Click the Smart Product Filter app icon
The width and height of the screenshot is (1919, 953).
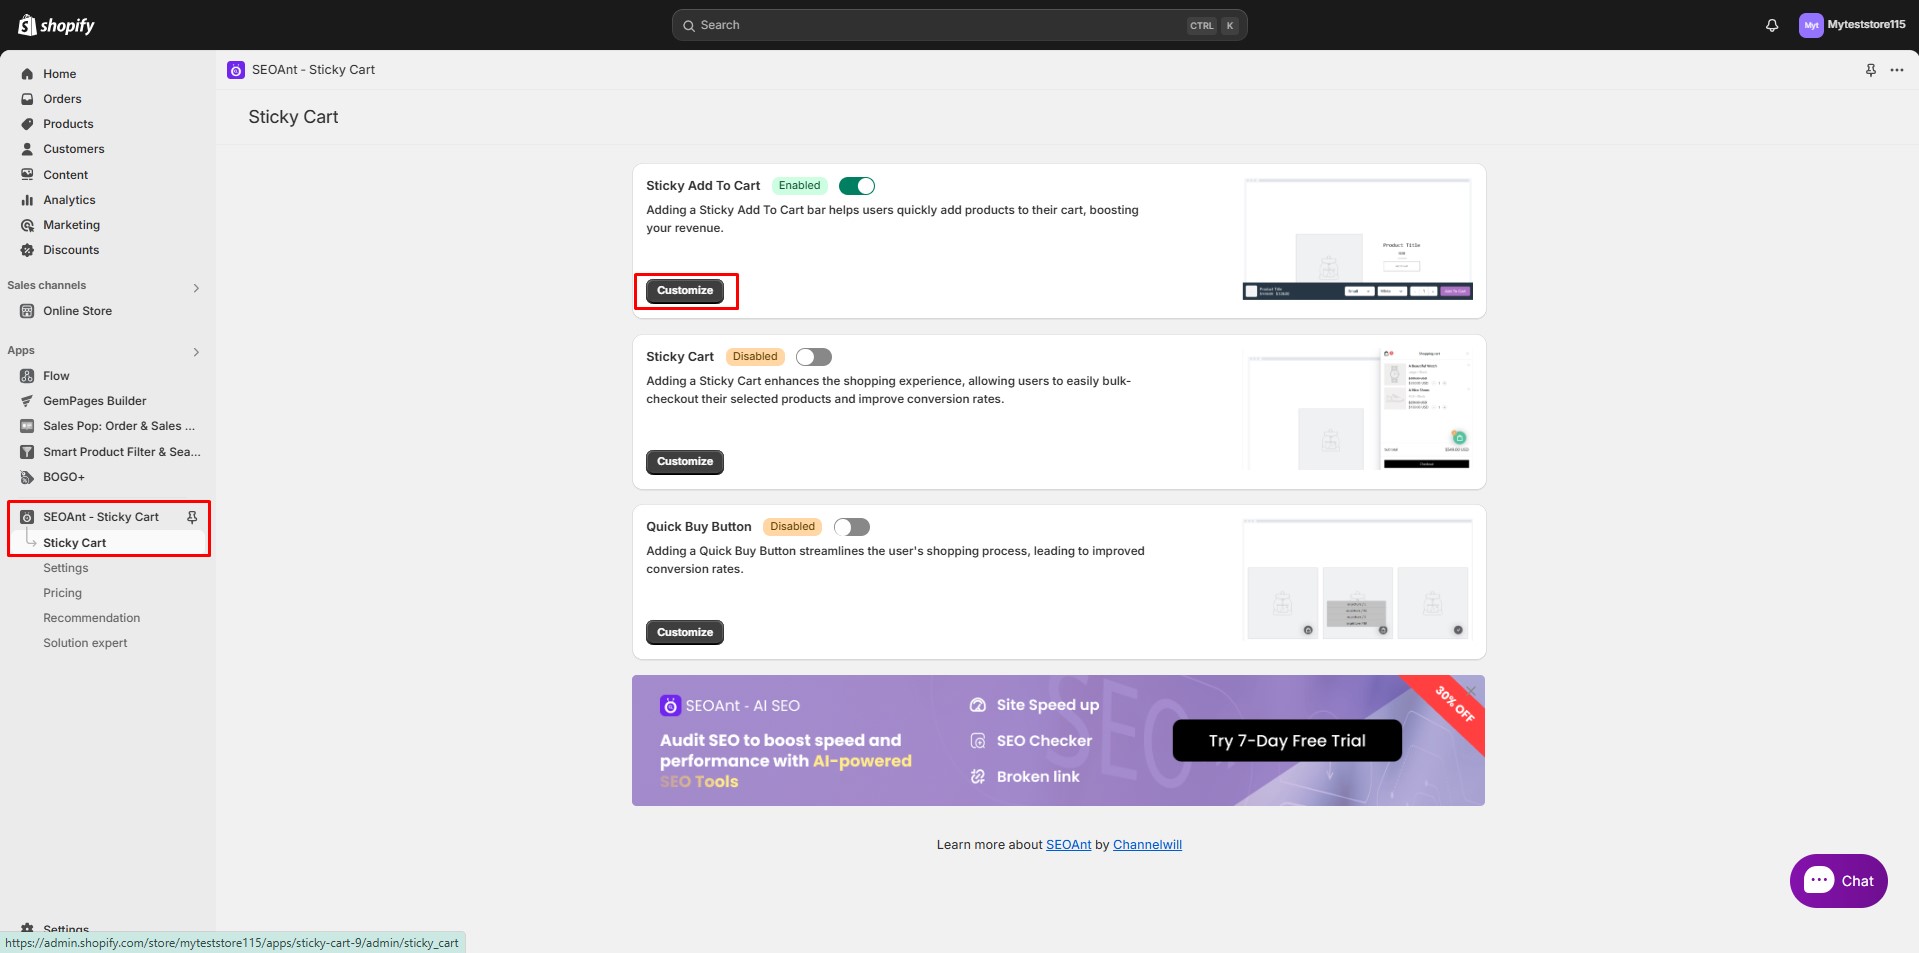(27, 452)
